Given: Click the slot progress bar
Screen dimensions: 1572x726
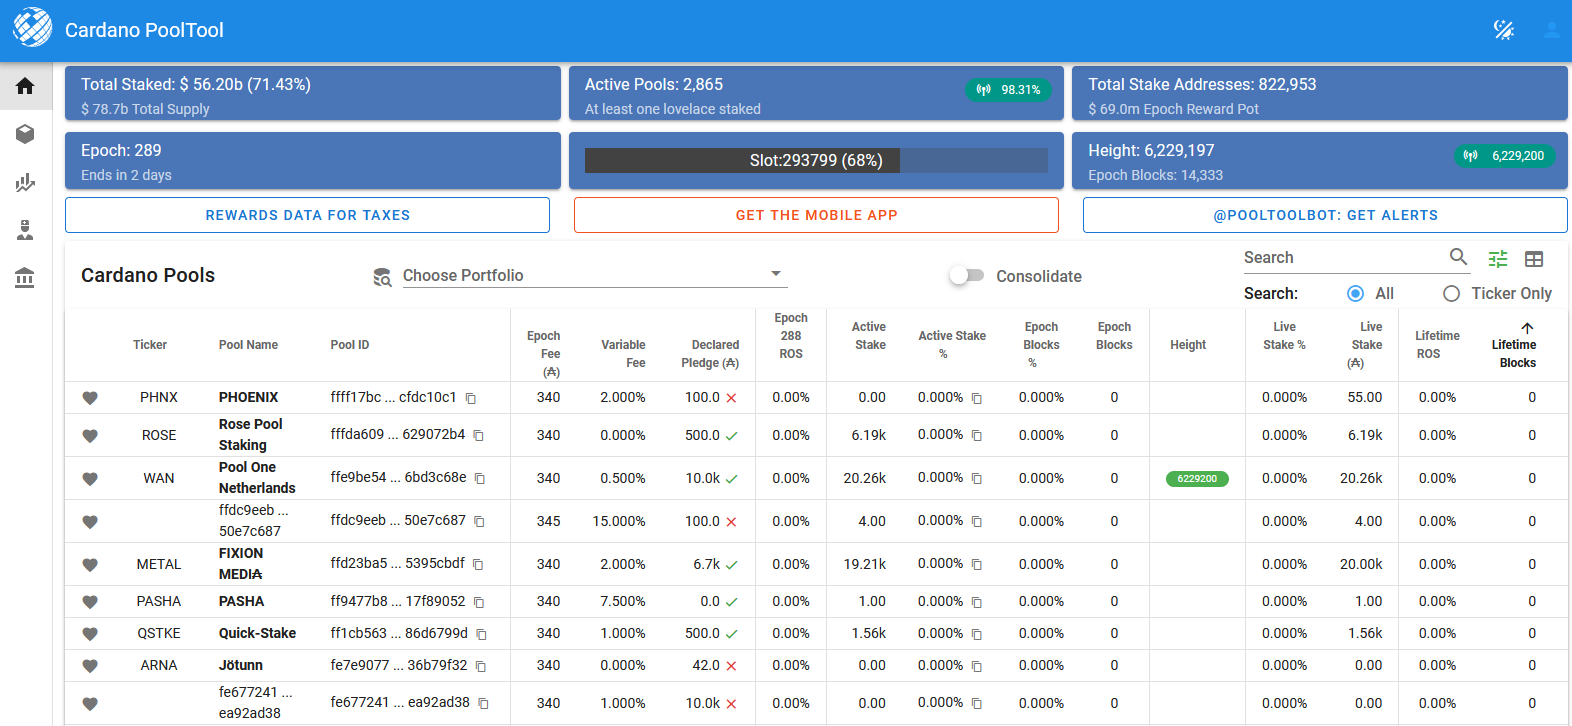Looking at the screenshot, I should [816, 160].
